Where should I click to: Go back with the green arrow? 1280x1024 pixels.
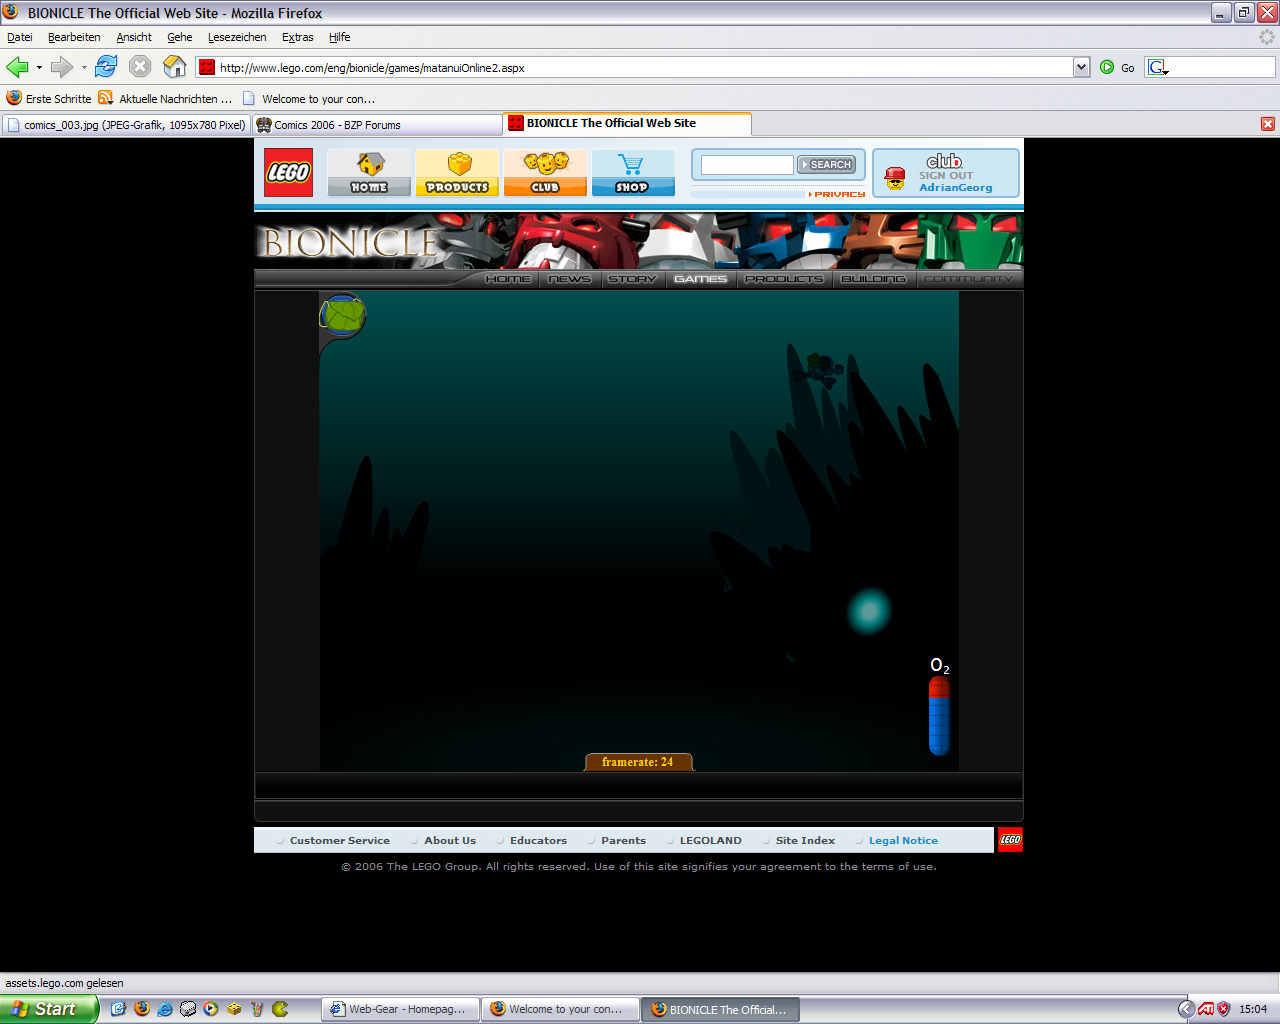[x=17, y=67]
